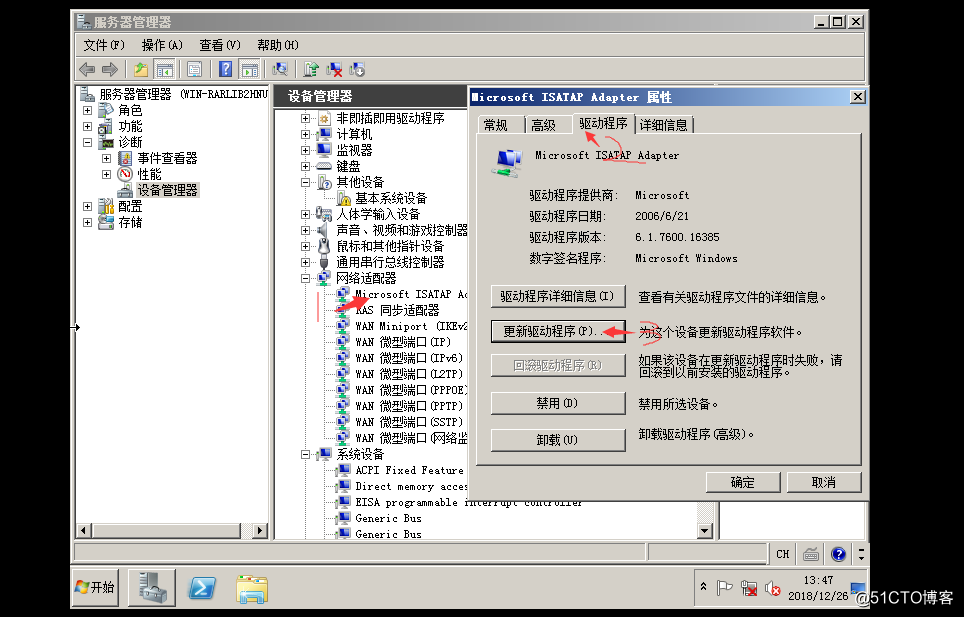Toggle the show/hide action pane toolbar icon
The height and width of the screenshot is (617, 964).
point(249,69)
